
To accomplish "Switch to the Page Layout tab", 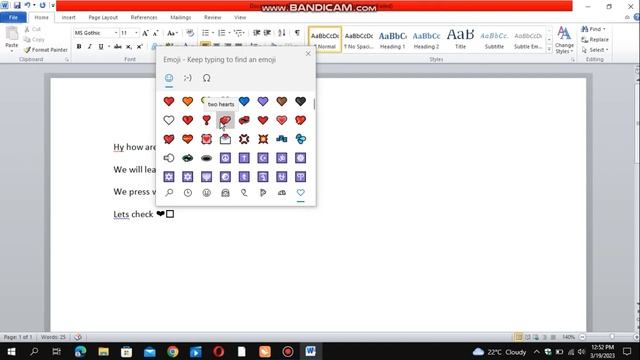I will tap(103, 18).
